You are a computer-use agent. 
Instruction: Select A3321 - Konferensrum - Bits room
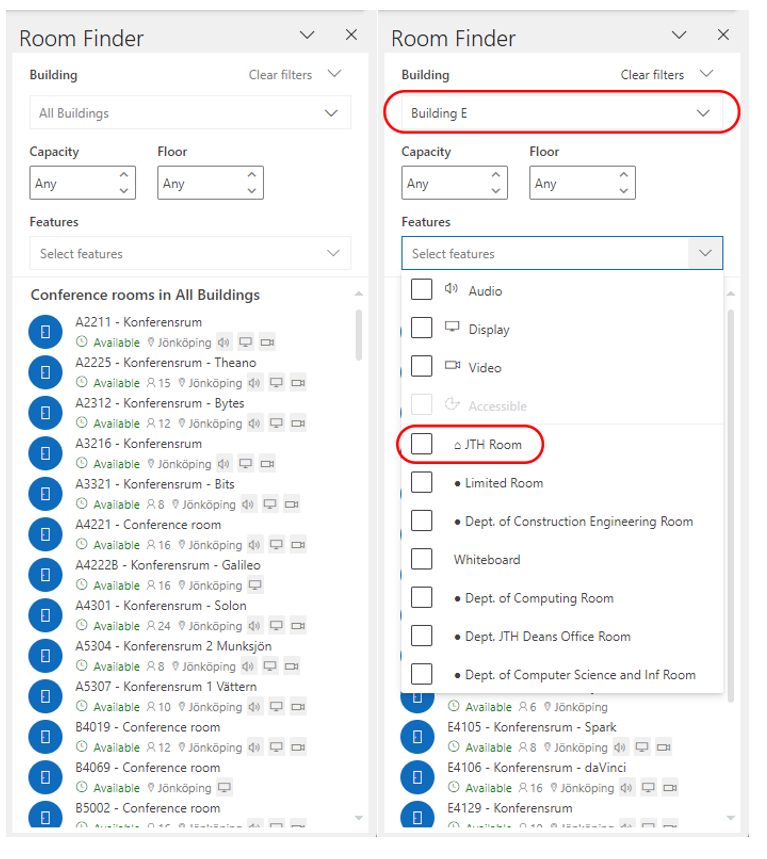tap(155, 484)
